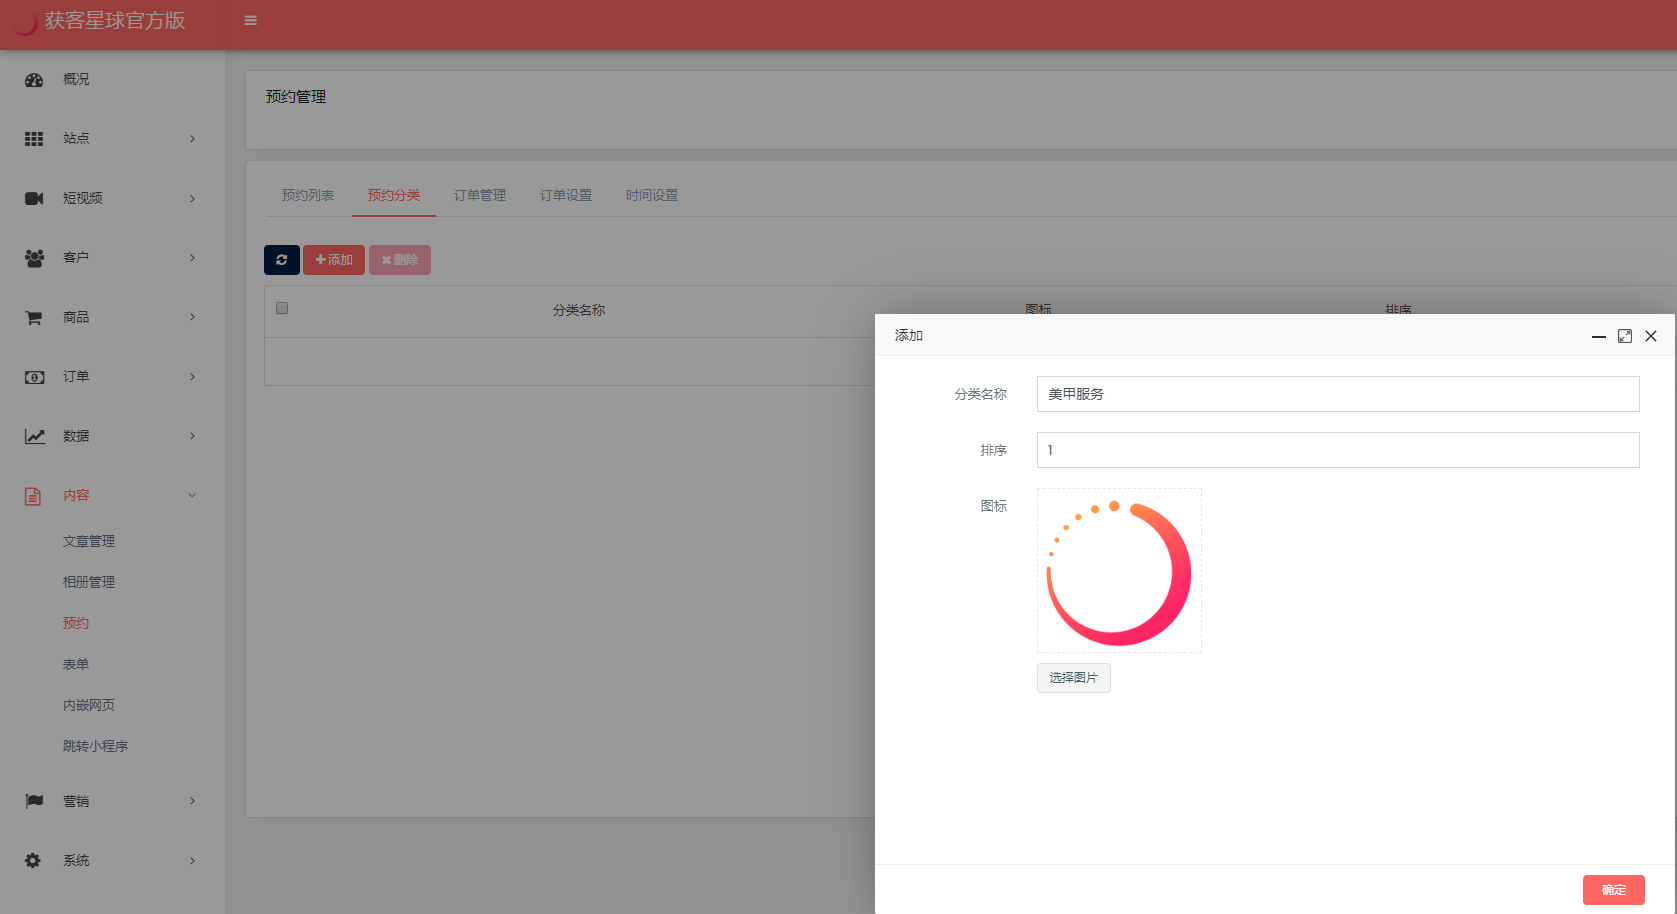Click the shopping cart icon for 商品
Viewport: 1677px width, 914px height.
[34, 318]
